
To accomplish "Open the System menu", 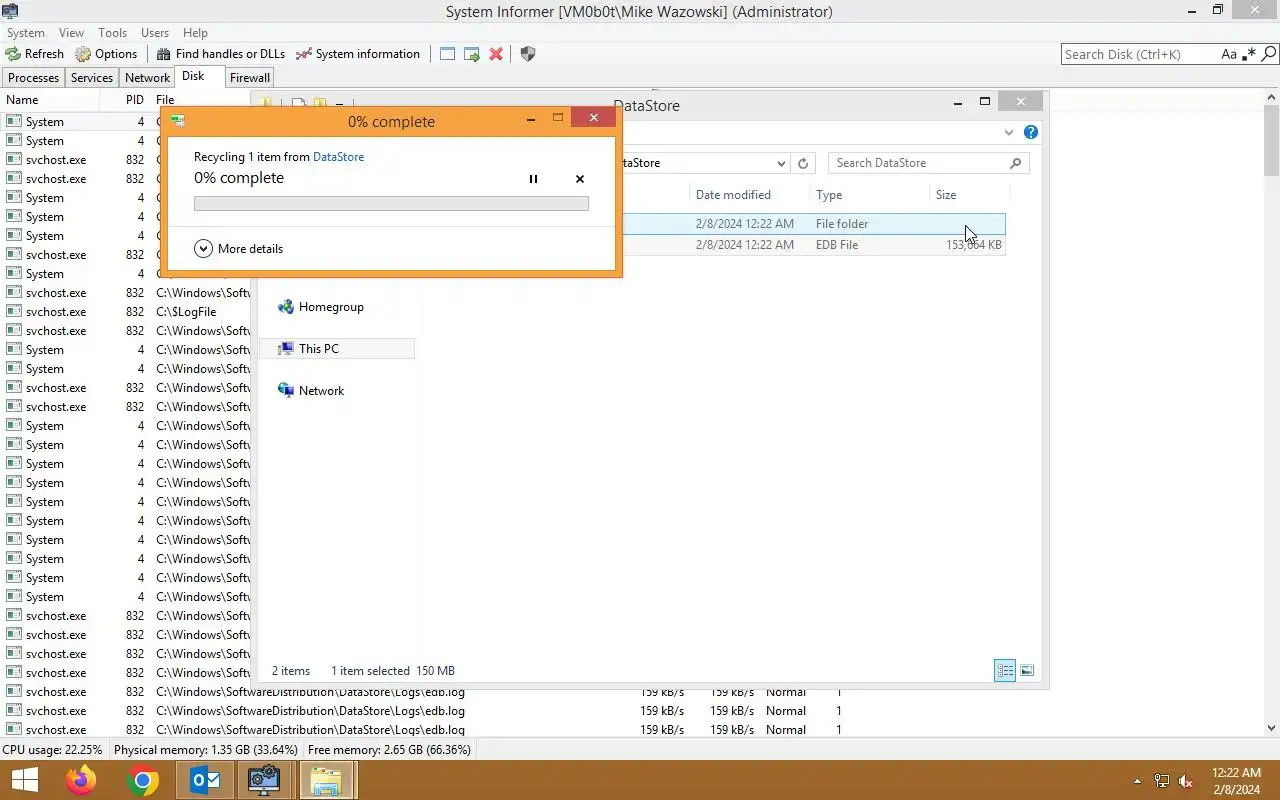I will click(x=26, y=33).
